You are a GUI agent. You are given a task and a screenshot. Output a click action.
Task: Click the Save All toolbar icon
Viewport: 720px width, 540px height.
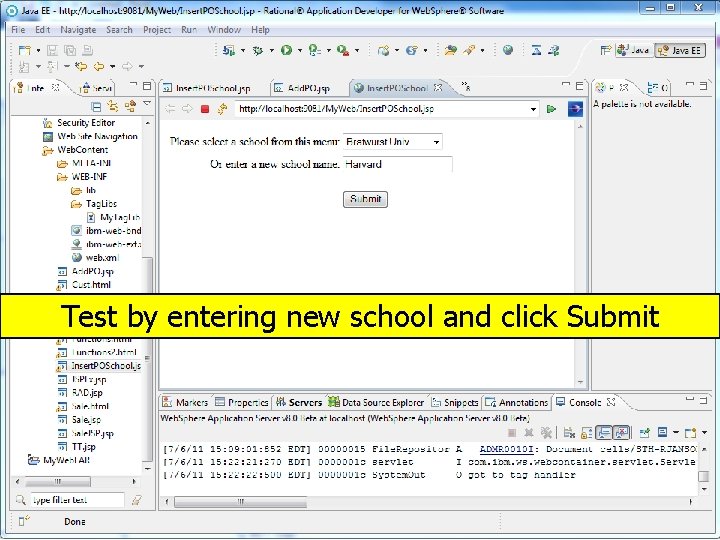(x=70, y=51)
